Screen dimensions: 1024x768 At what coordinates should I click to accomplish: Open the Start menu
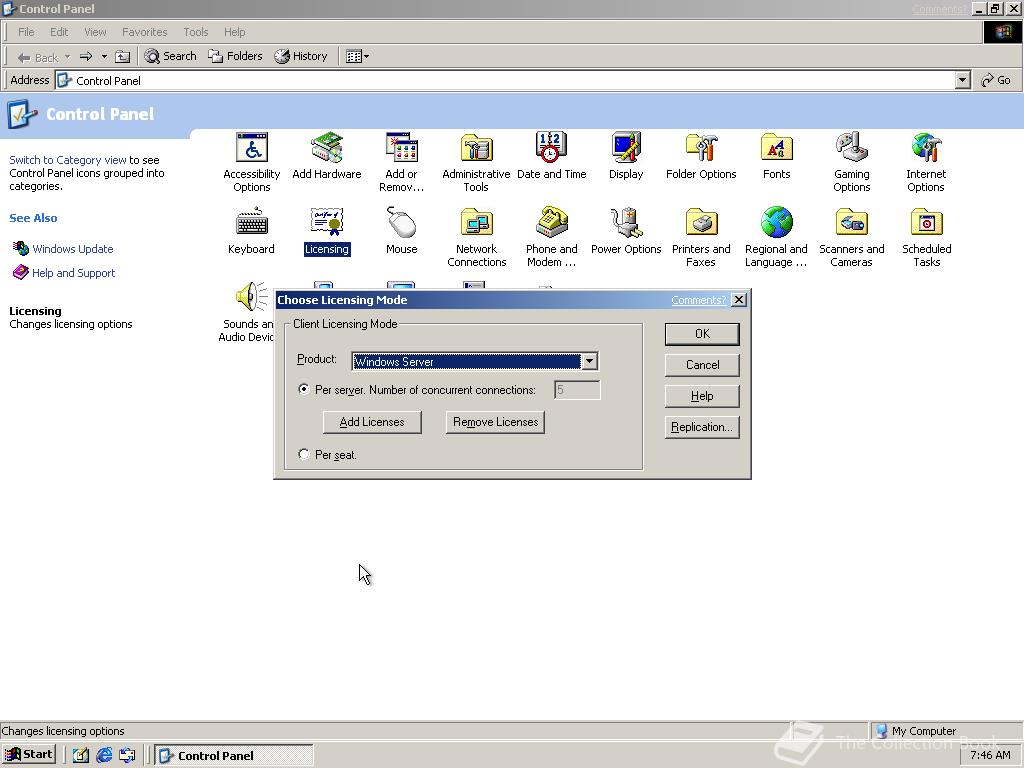[x=29, y=754]
